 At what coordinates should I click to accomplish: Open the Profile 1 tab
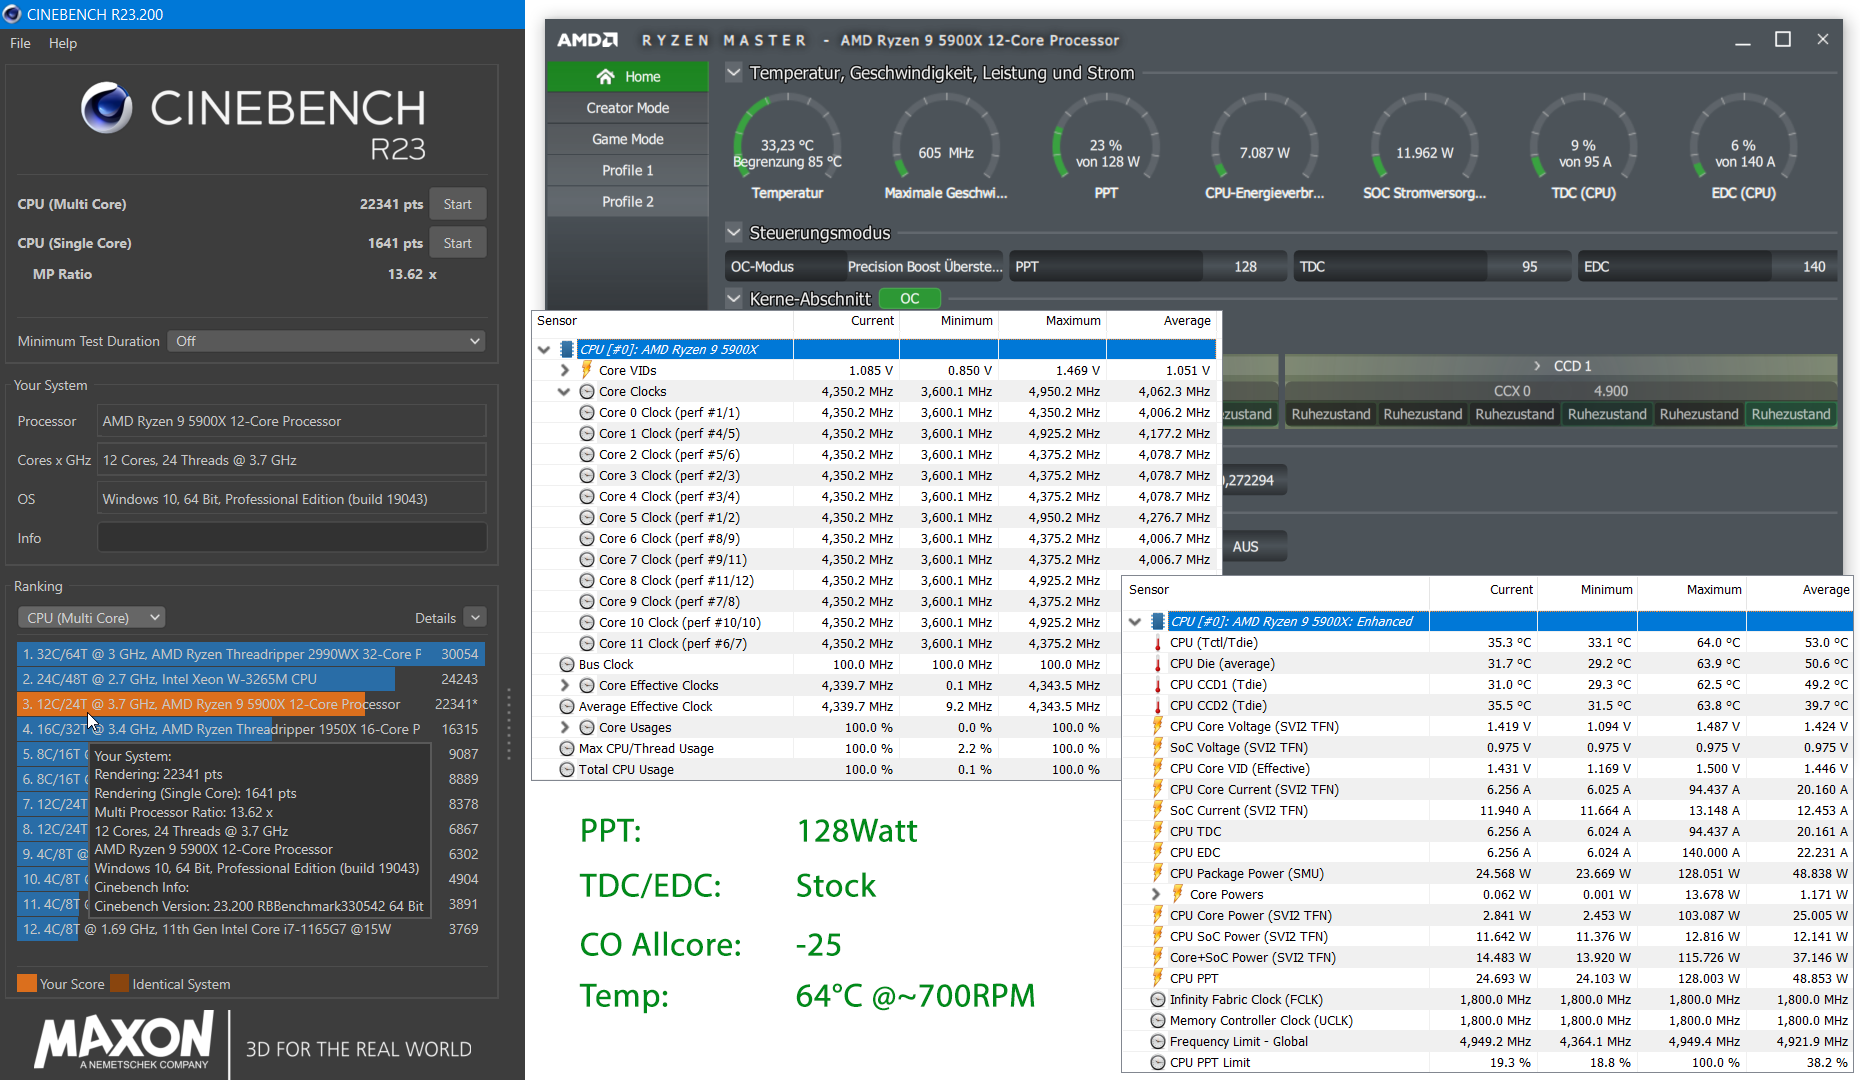628,170
